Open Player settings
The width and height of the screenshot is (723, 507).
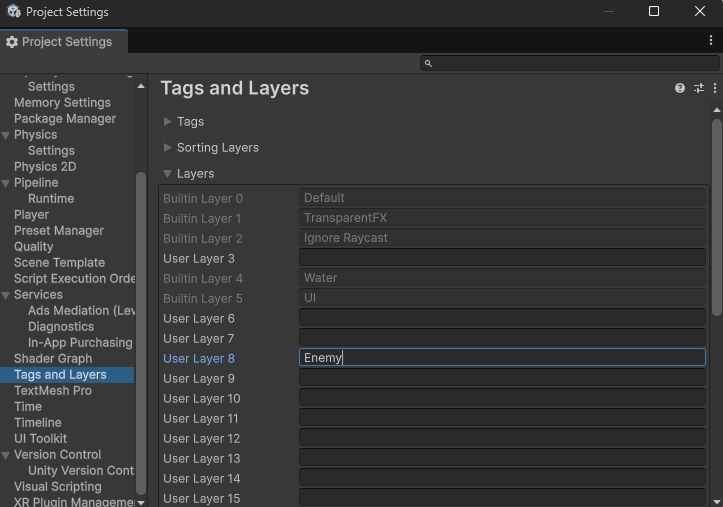[31, 215]
